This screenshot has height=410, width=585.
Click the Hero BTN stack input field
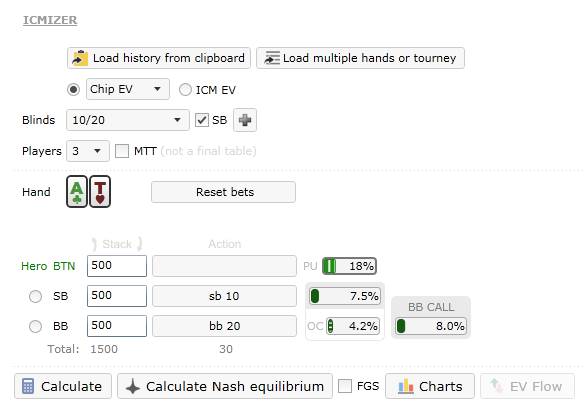click(117, 266)
